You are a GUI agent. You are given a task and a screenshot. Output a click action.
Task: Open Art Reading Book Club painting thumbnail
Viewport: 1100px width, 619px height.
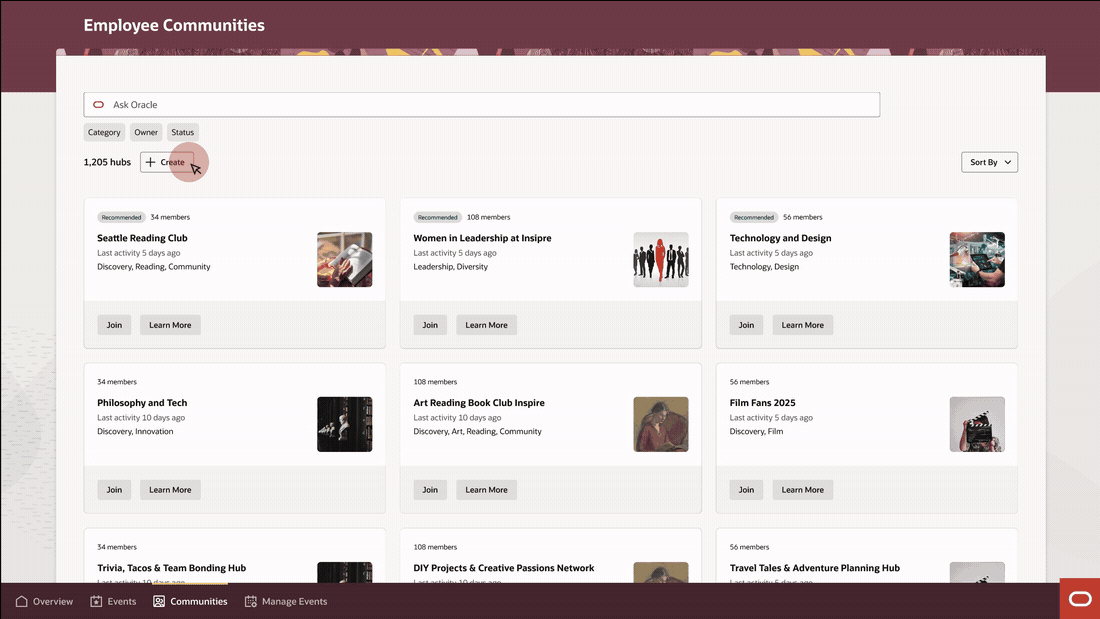(x=661, y=425)
